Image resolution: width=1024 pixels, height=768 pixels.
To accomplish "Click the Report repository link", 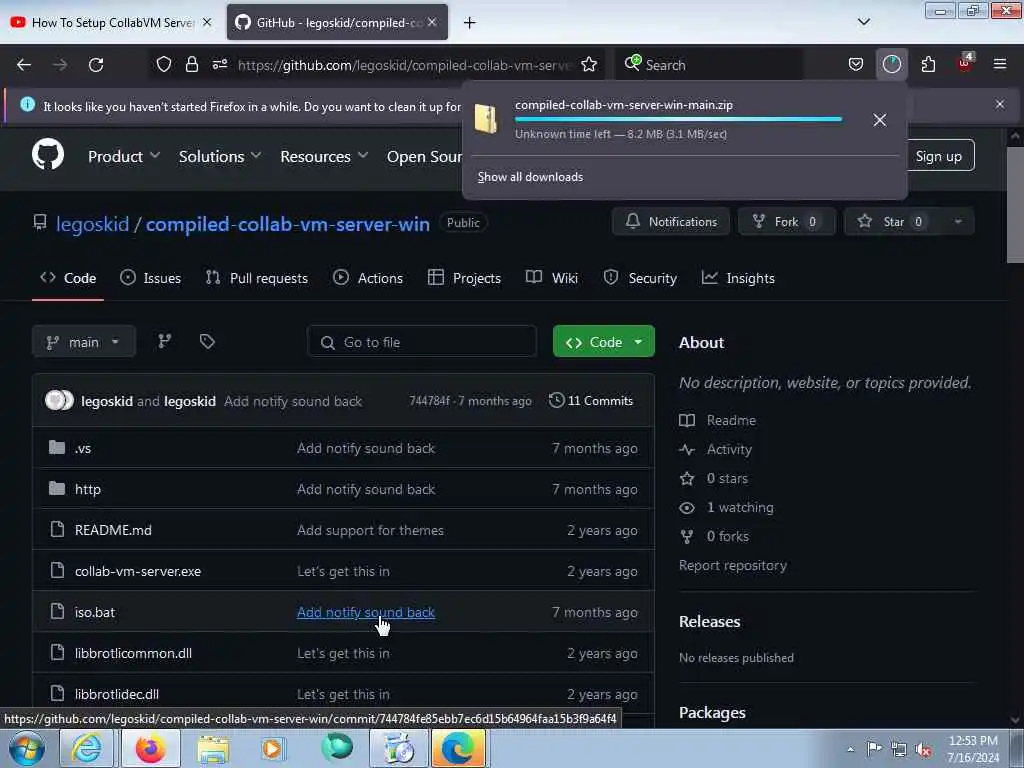I will point(733,566).
